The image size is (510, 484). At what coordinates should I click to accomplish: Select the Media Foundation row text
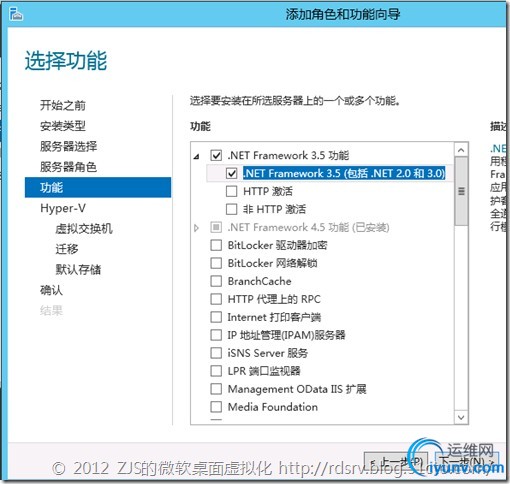pos(272,407)
